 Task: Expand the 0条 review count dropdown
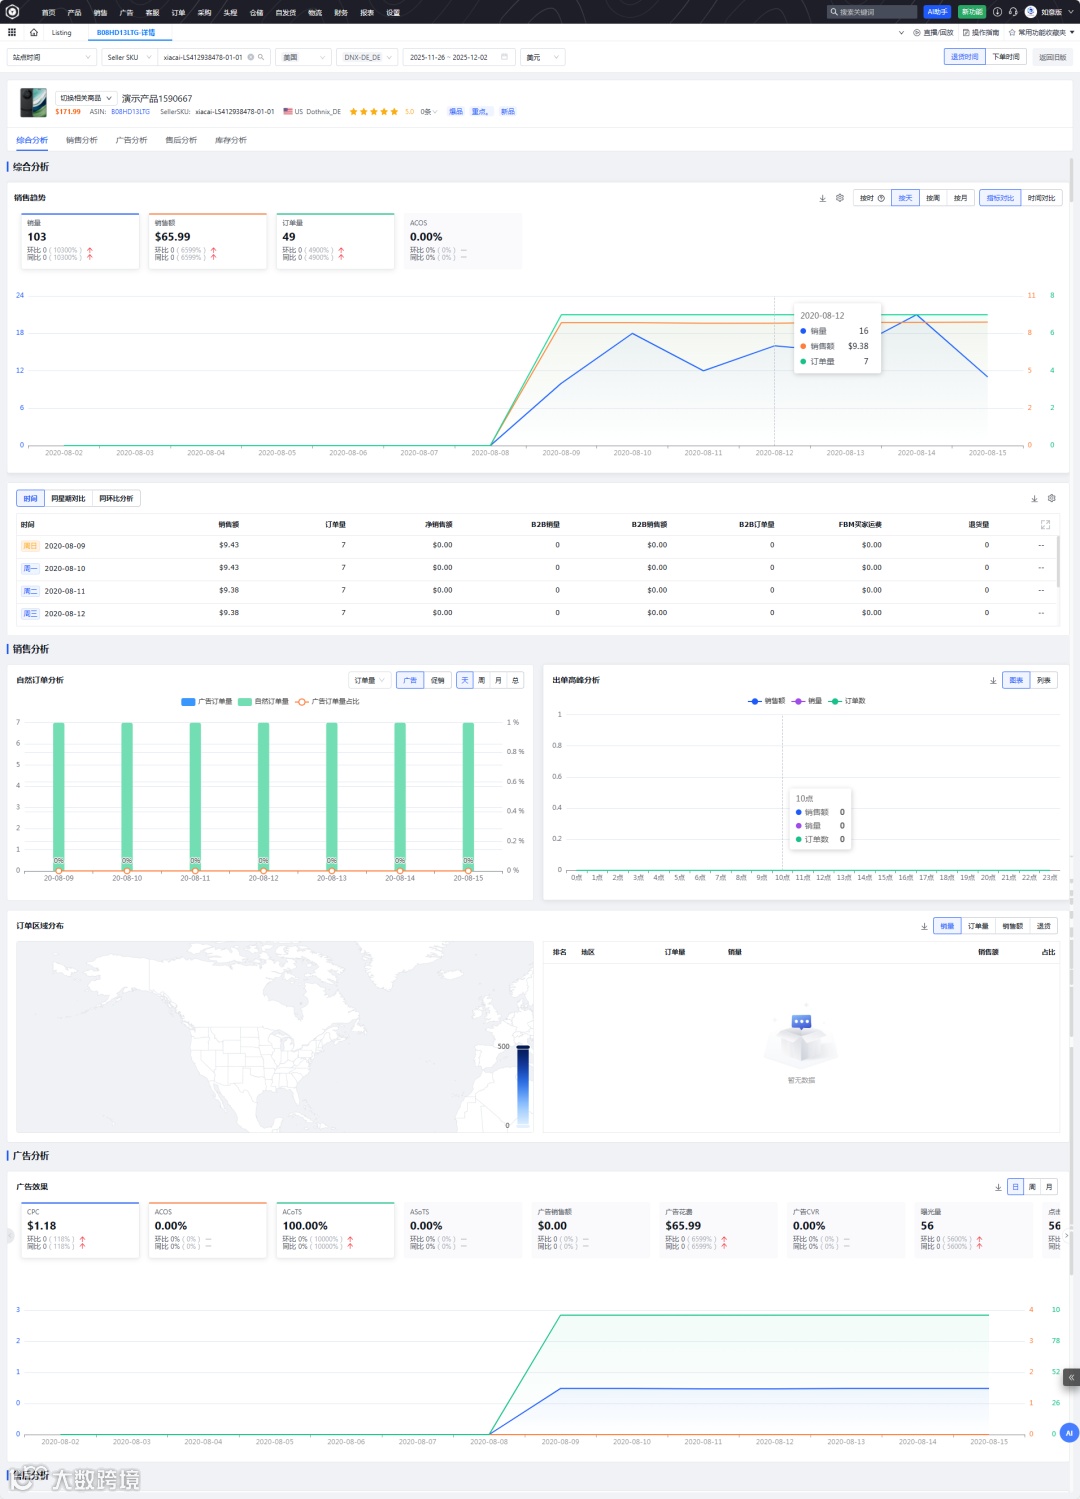[x=429, y=111]
